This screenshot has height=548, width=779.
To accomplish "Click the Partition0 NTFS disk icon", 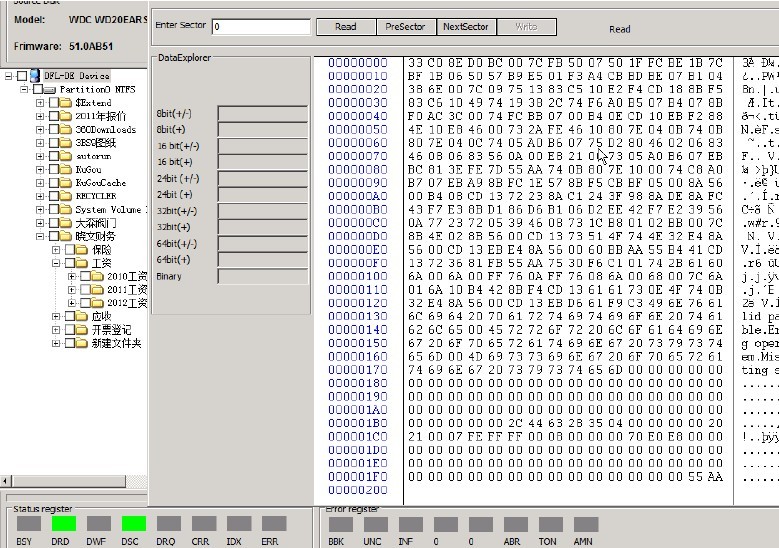I will (x=50, y=90).
